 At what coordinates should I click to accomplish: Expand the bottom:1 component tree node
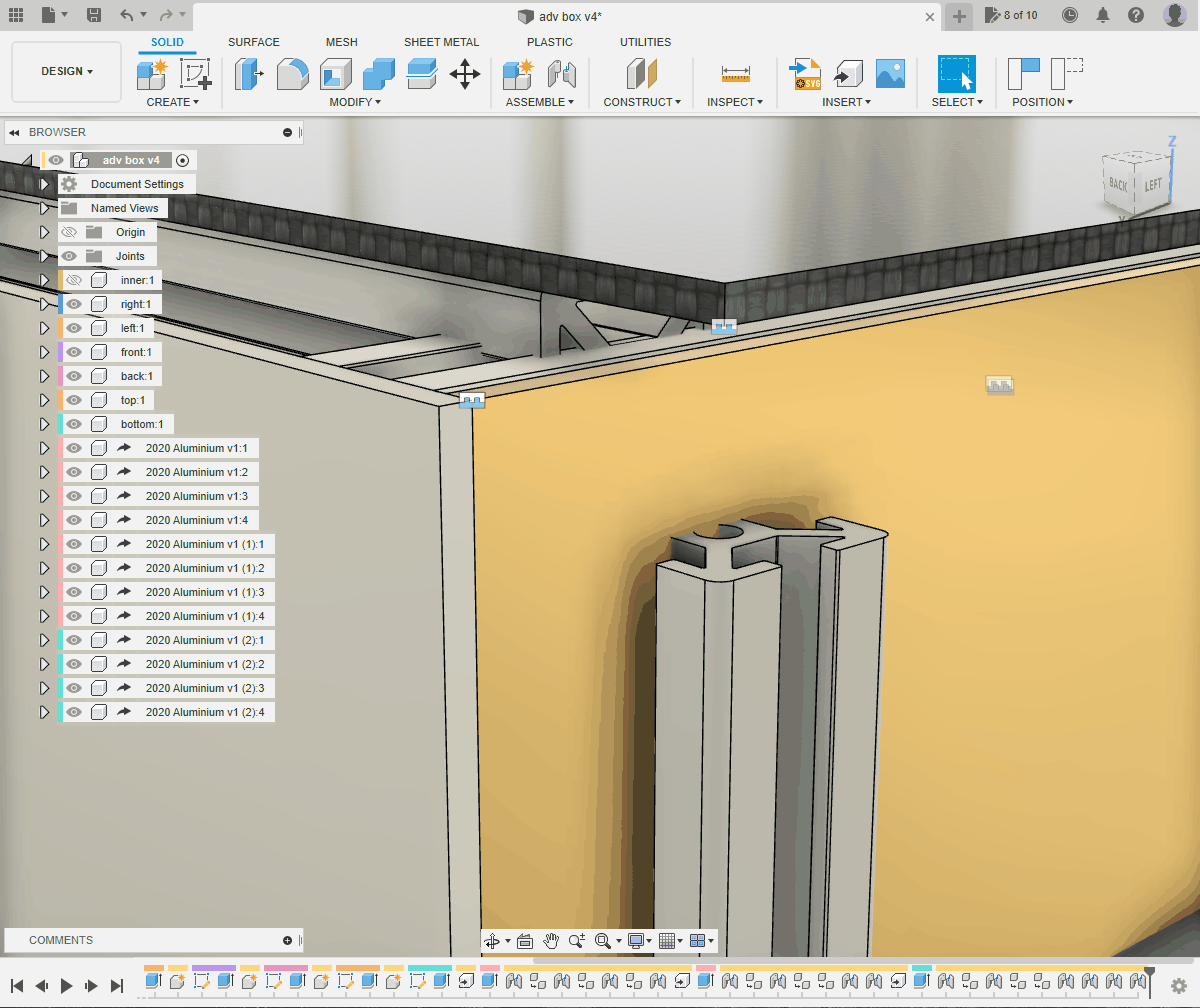click(44, 424)
